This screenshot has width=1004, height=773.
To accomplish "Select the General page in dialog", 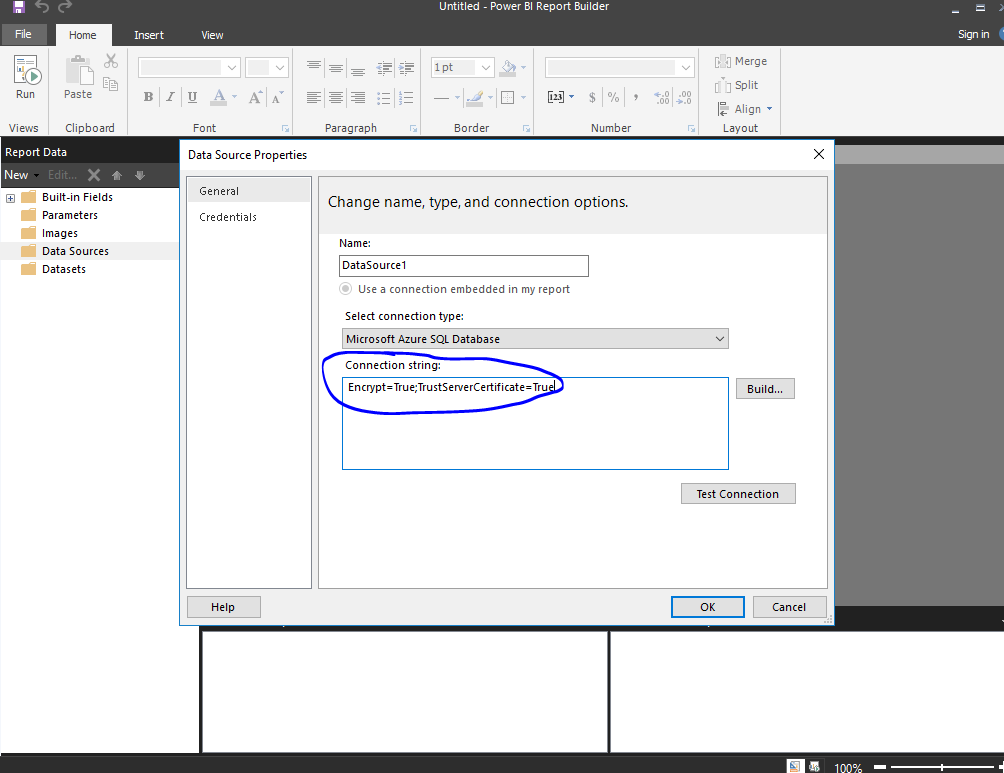I will click(x=248, y=191).
